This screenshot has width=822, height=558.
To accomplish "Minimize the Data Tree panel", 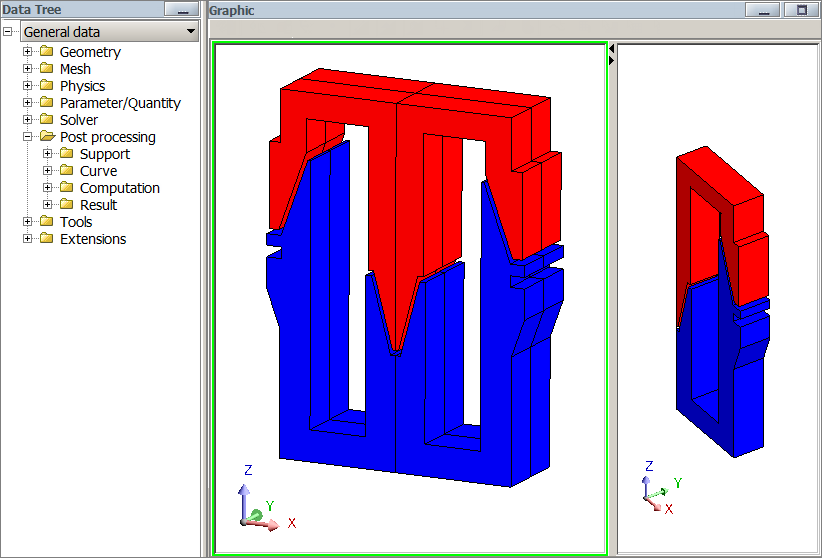I will coord(181,10).
